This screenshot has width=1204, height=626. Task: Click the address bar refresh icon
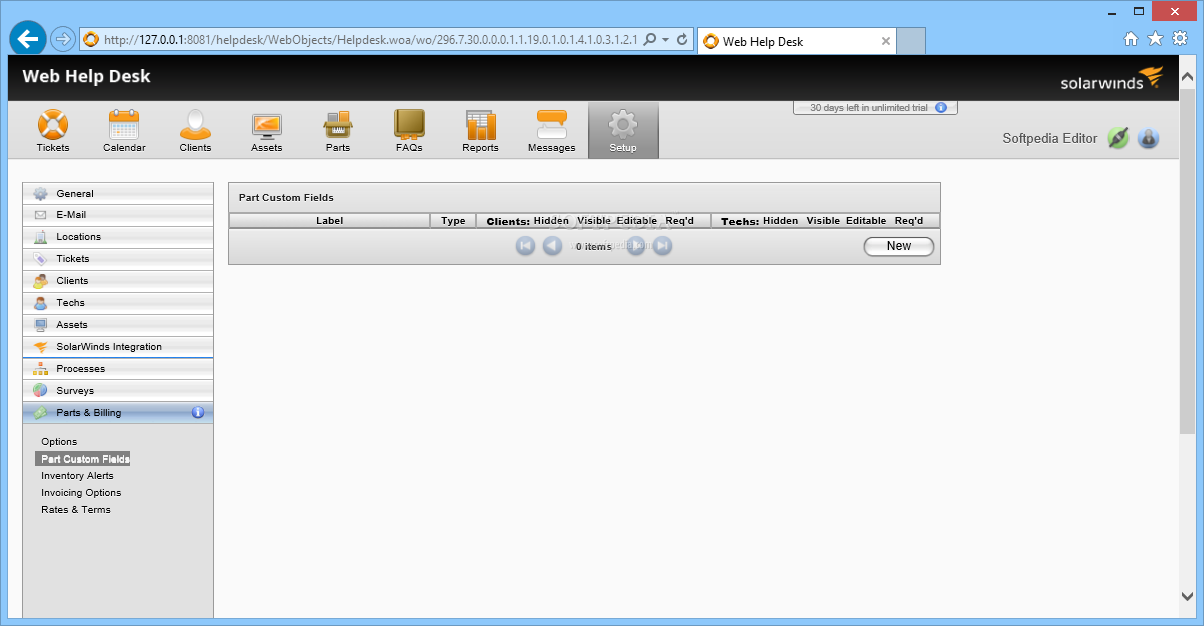(x=682, y=40)
